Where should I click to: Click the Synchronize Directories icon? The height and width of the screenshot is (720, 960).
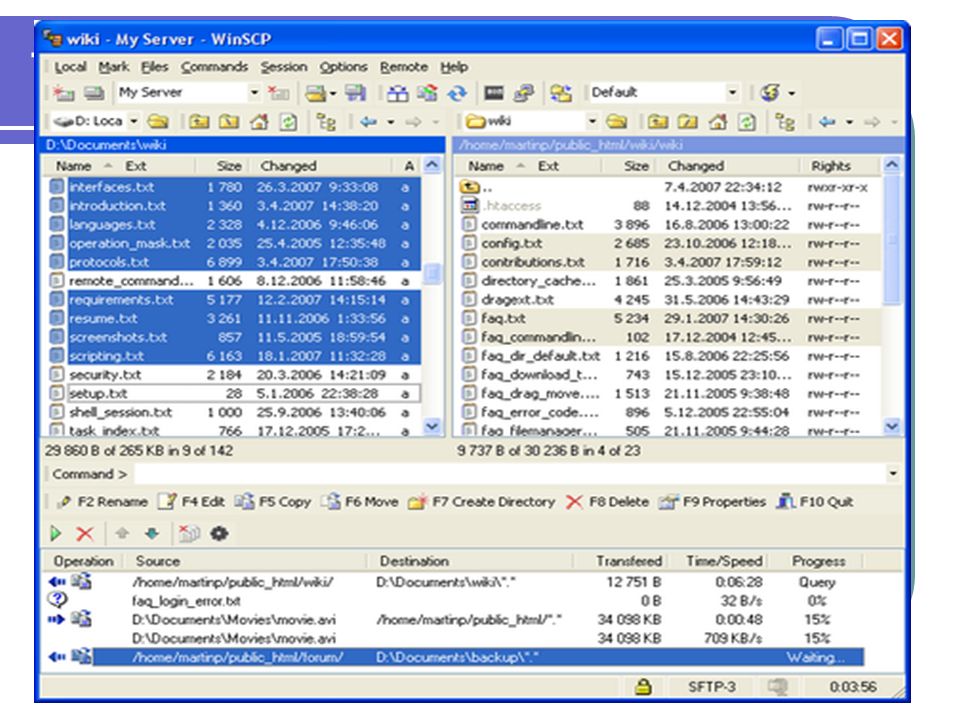coord(427,93)
